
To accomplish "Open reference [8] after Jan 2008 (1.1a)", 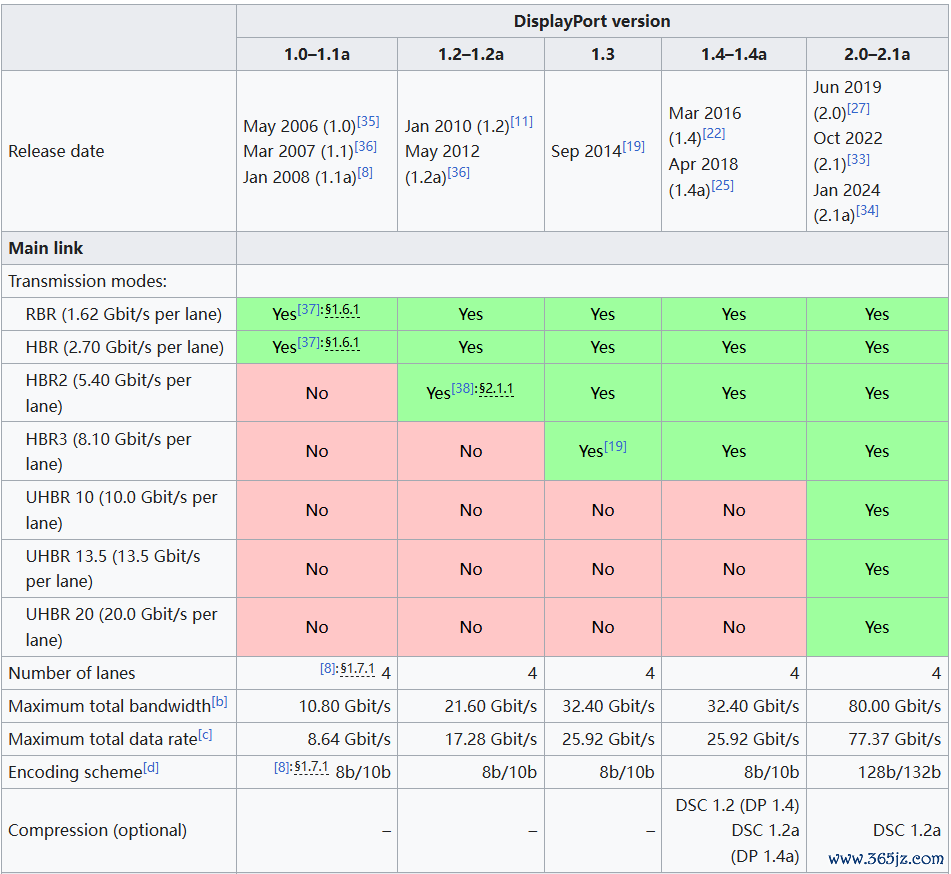I will (365, 173).
